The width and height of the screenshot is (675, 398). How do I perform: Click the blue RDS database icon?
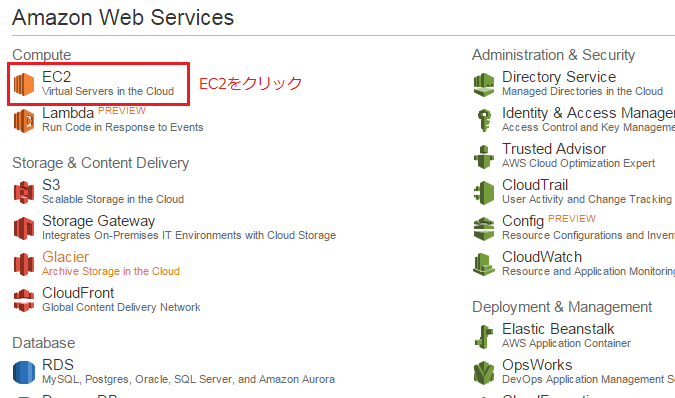(24, 372)
